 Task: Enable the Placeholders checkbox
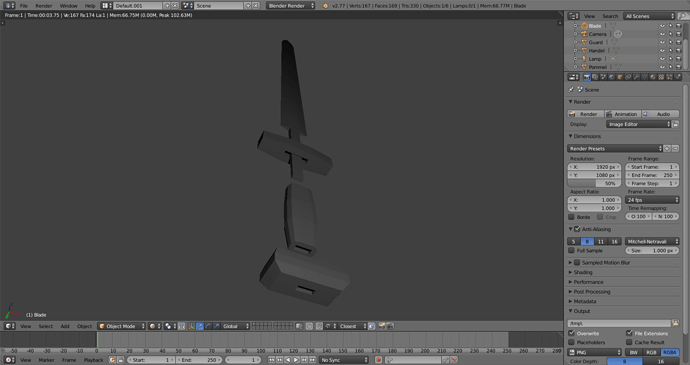[x=571, y=342]
